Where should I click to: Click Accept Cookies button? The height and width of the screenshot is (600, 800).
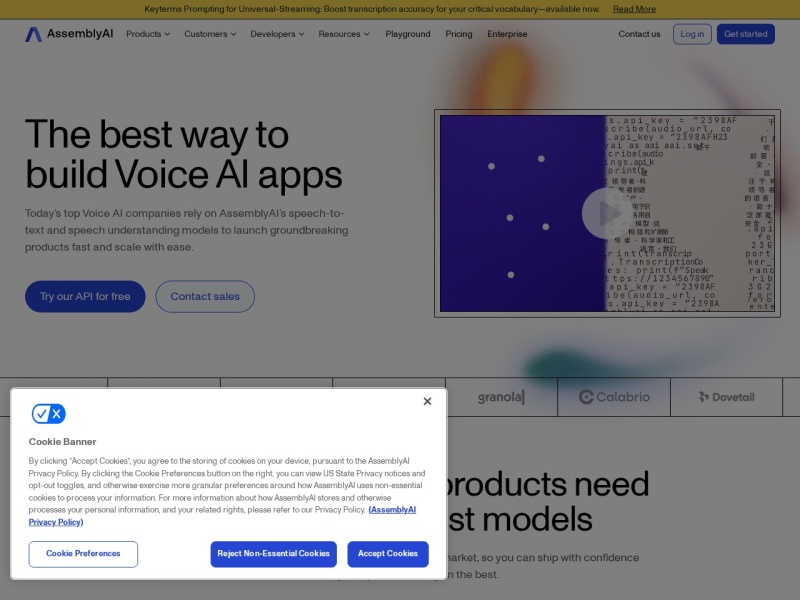point(388,554)
